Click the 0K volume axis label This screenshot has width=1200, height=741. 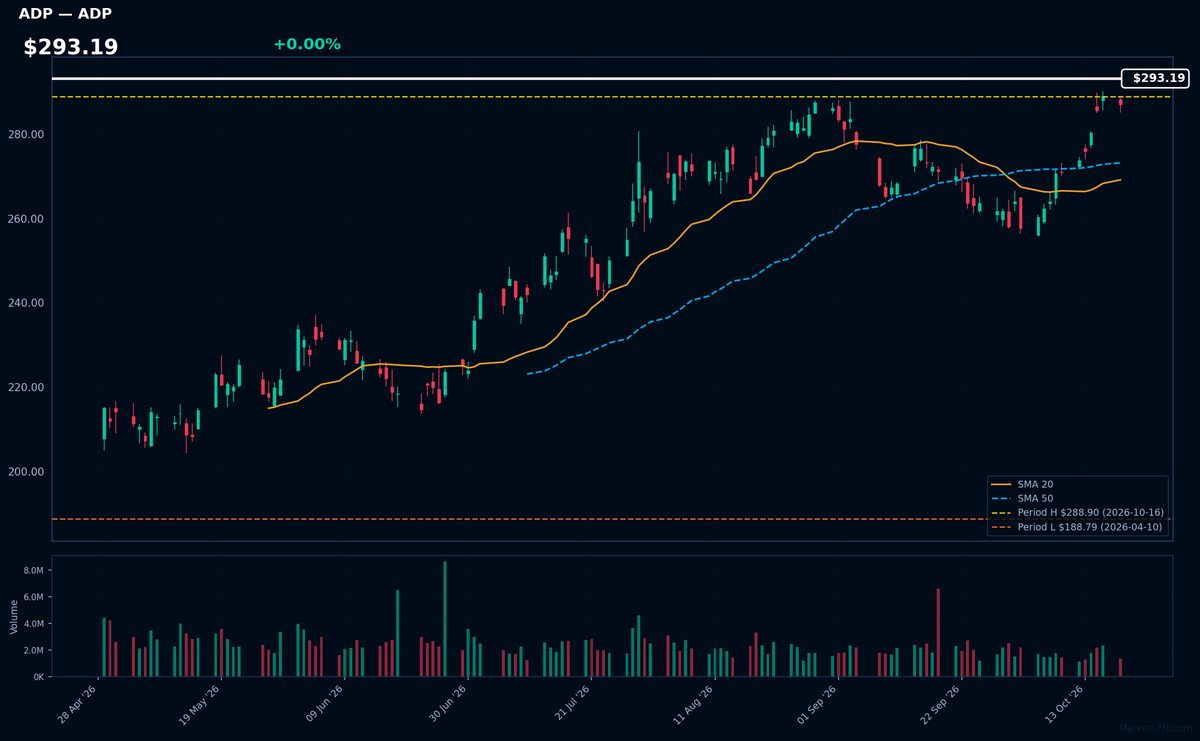[x=39, y=677]
